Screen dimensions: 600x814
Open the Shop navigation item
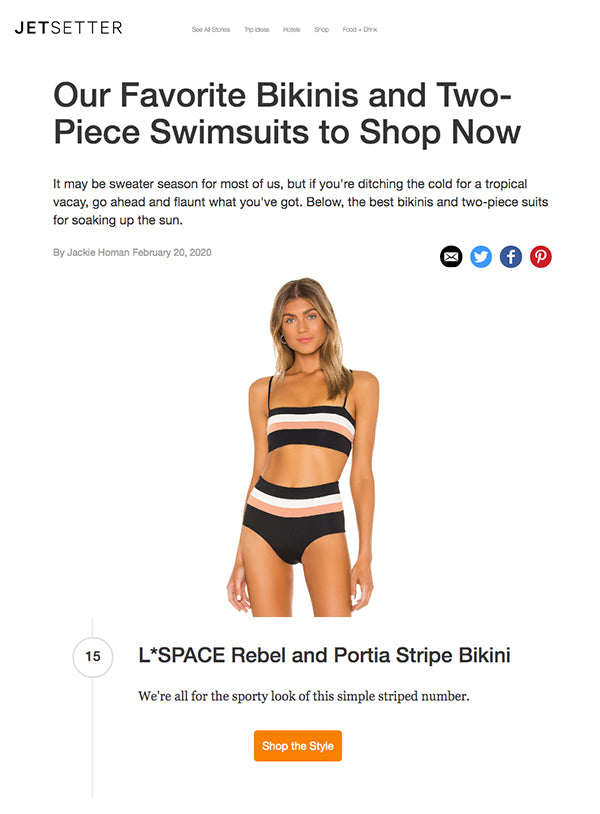coord(321,30)
